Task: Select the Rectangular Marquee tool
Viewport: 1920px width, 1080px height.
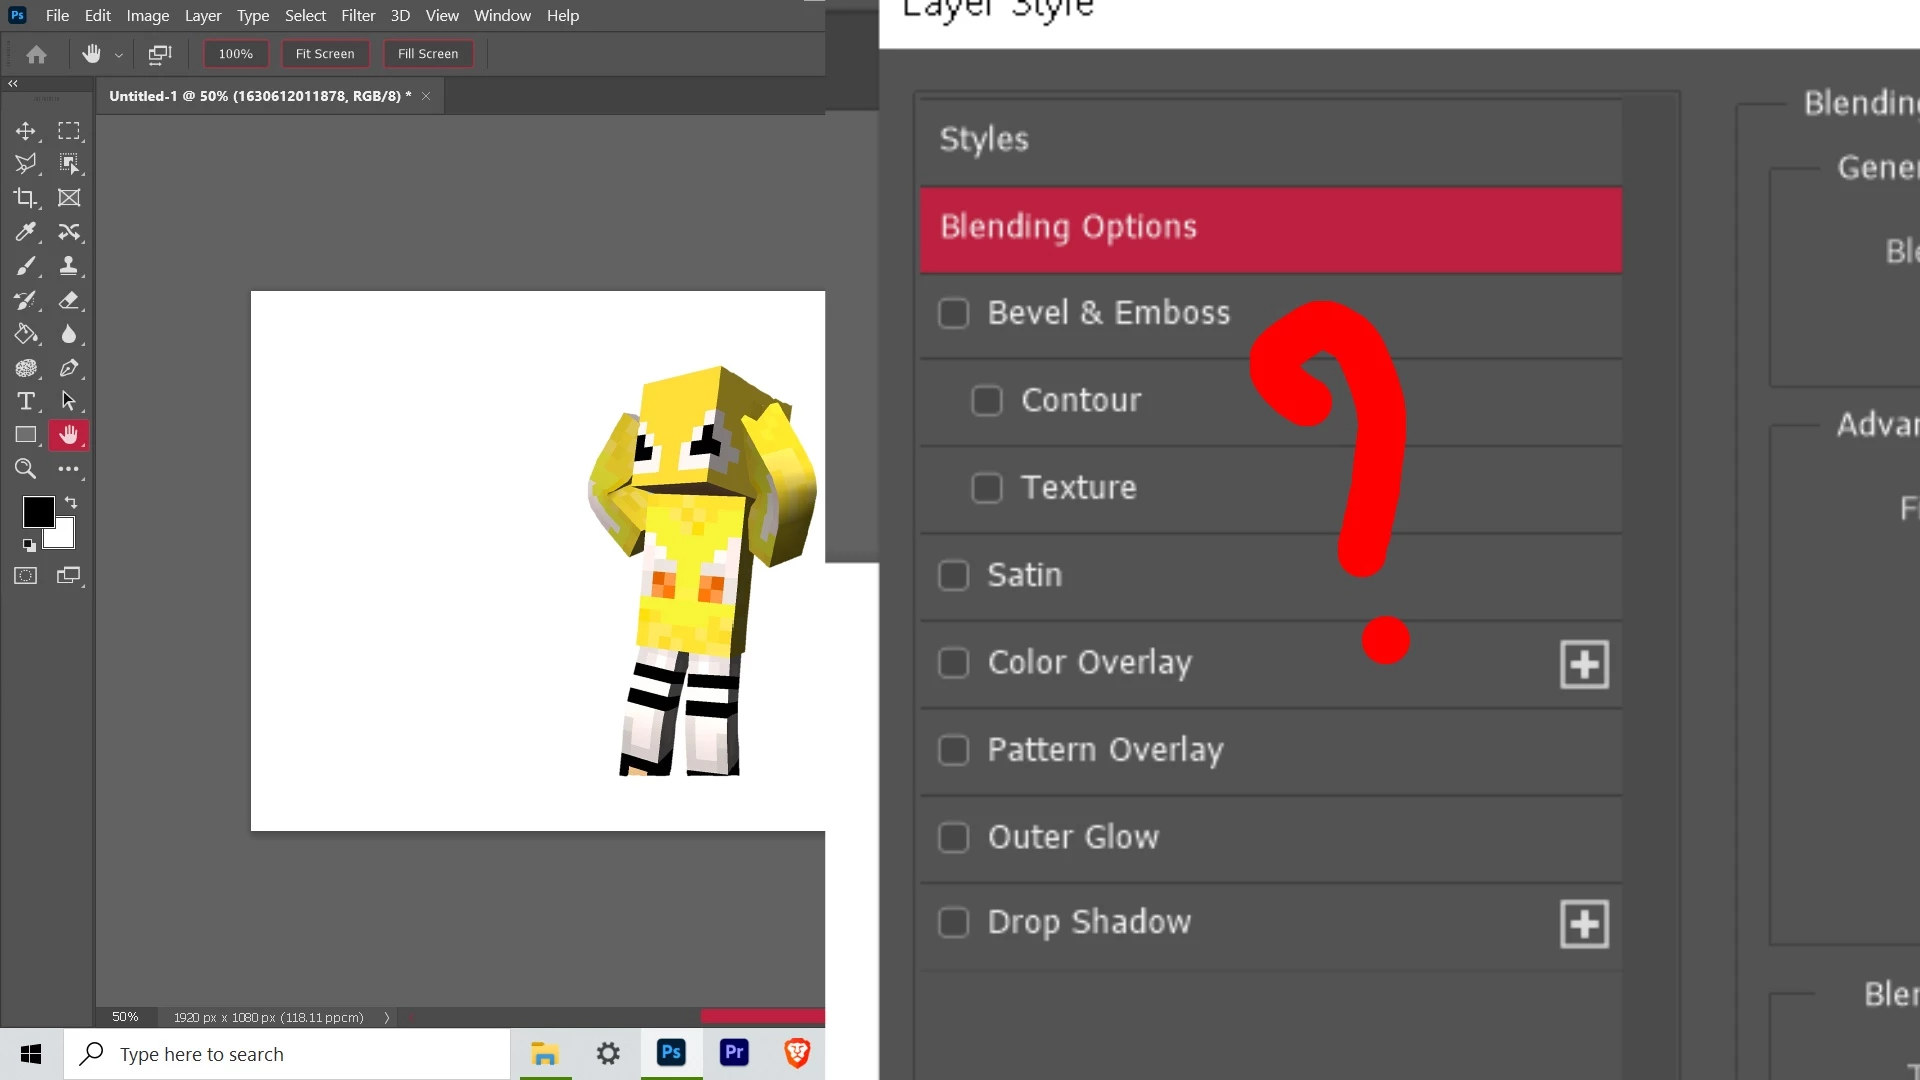Action: [68, 131]
